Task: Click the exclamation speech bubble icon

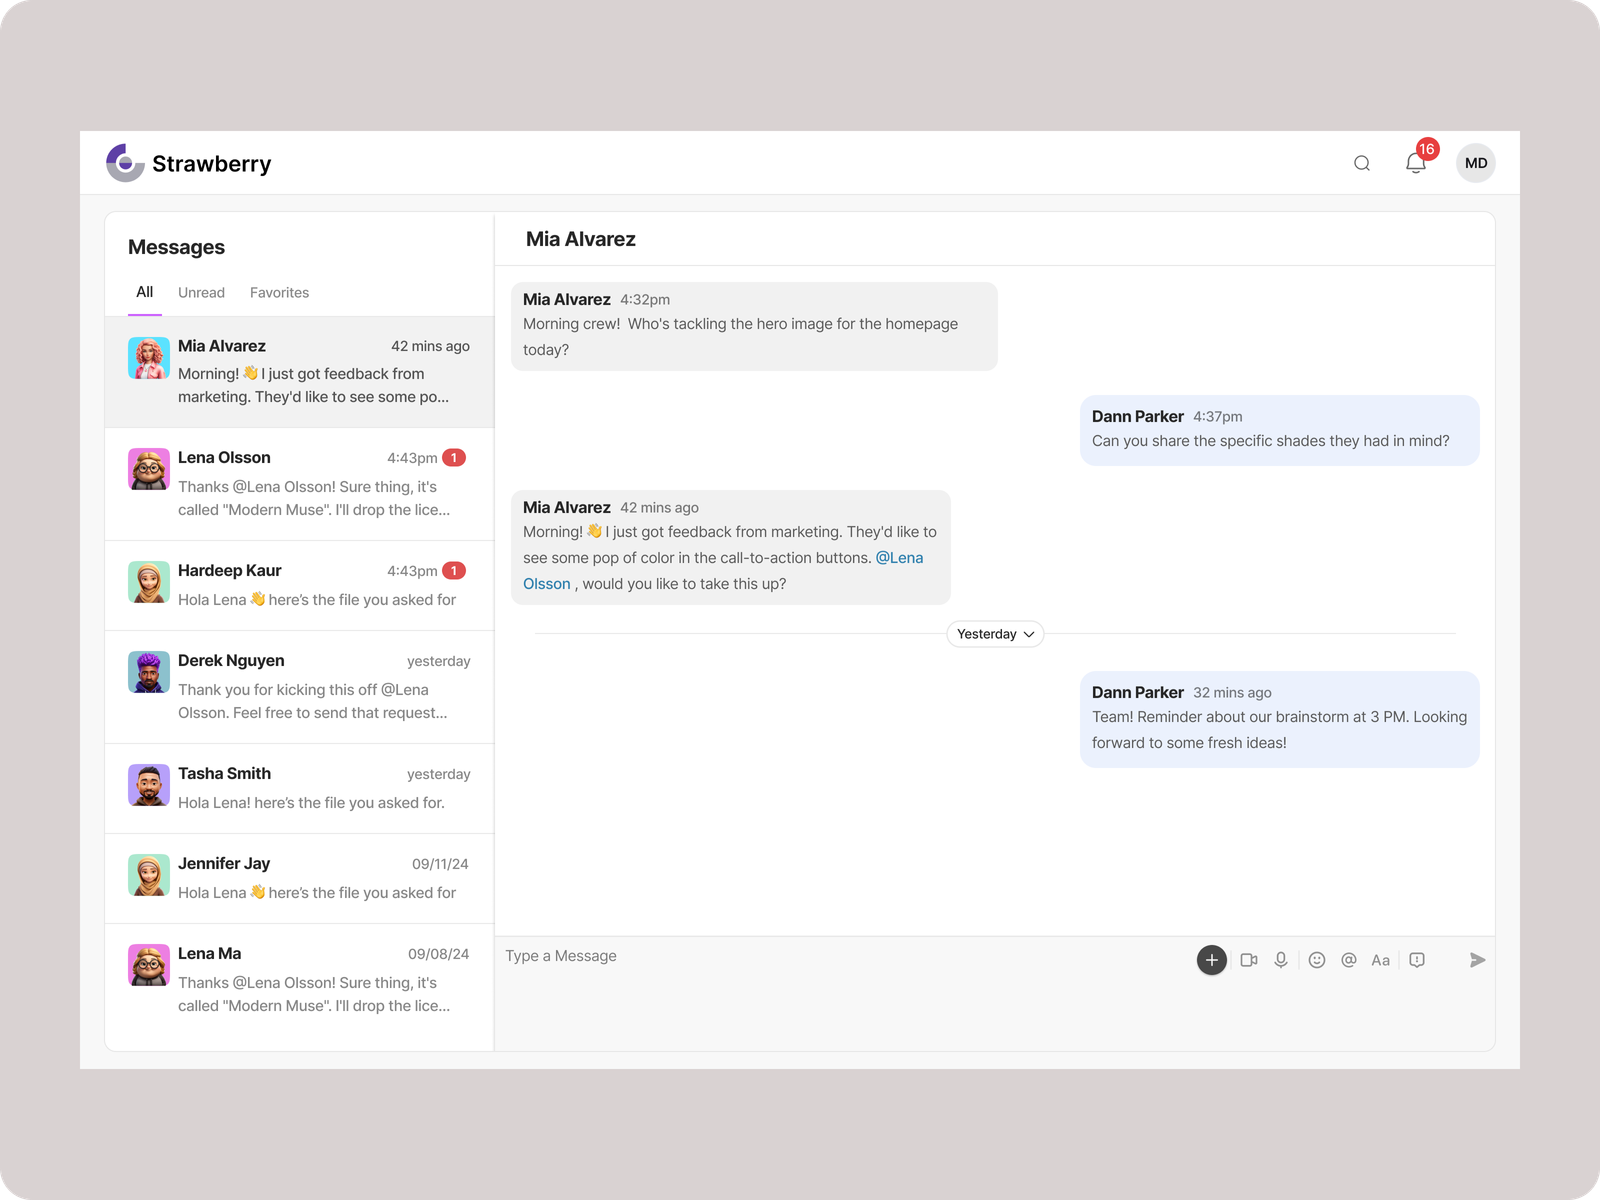Action: tap(1417, 960)
